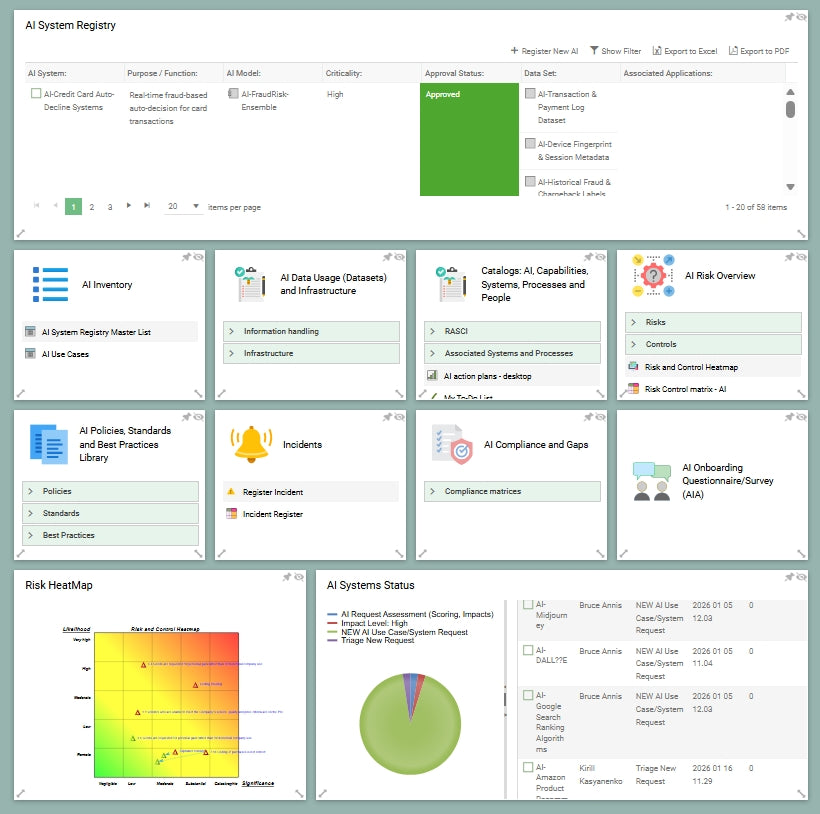This screenshot has height=814, width=820.
Task: Click the AI Onboarding Questionnaire people icon
Action: 652,481
